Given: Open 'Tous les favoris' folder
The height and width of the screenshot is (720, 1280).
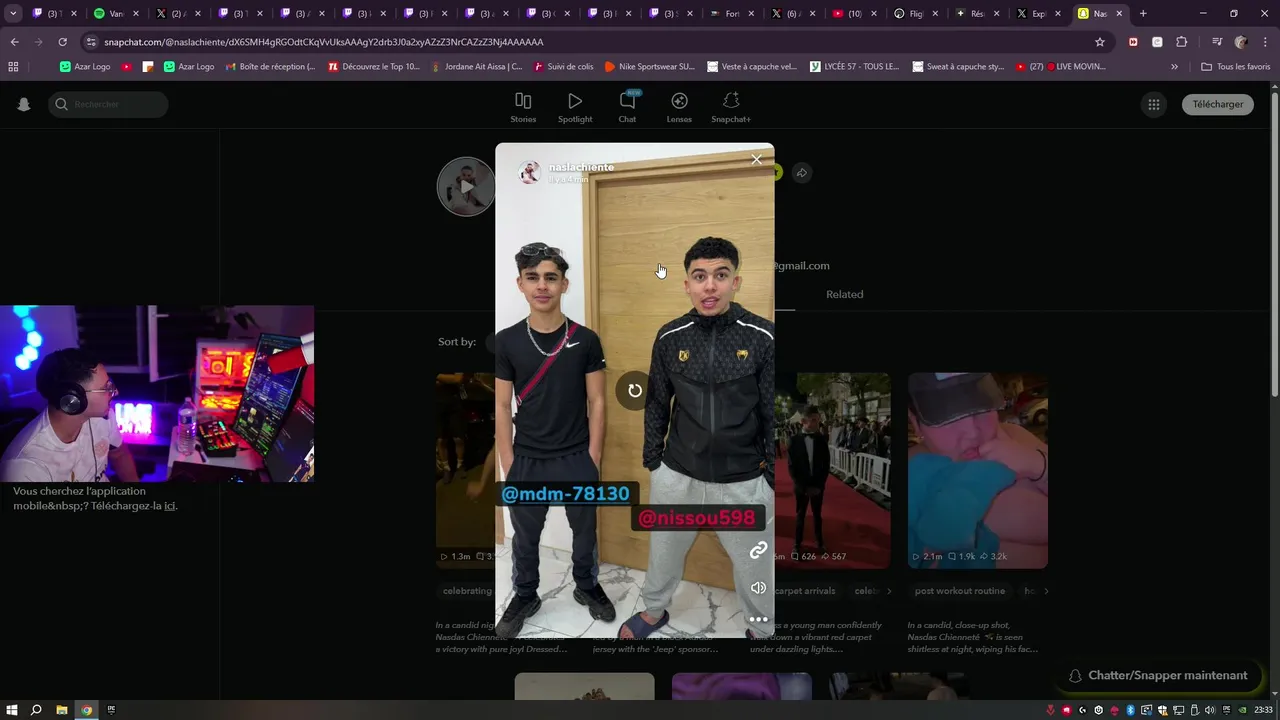Looking at the screenshot, I should [x=1236, y=67].
